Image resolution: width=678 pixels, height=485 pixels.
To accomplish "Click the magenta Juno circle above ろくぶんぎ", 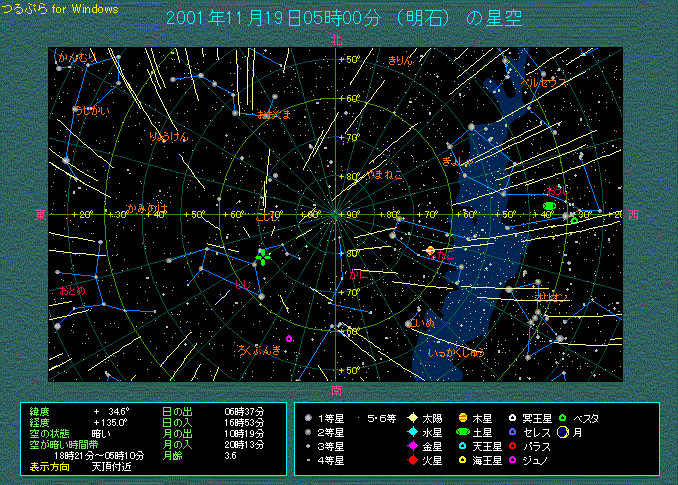I will 289,339.
